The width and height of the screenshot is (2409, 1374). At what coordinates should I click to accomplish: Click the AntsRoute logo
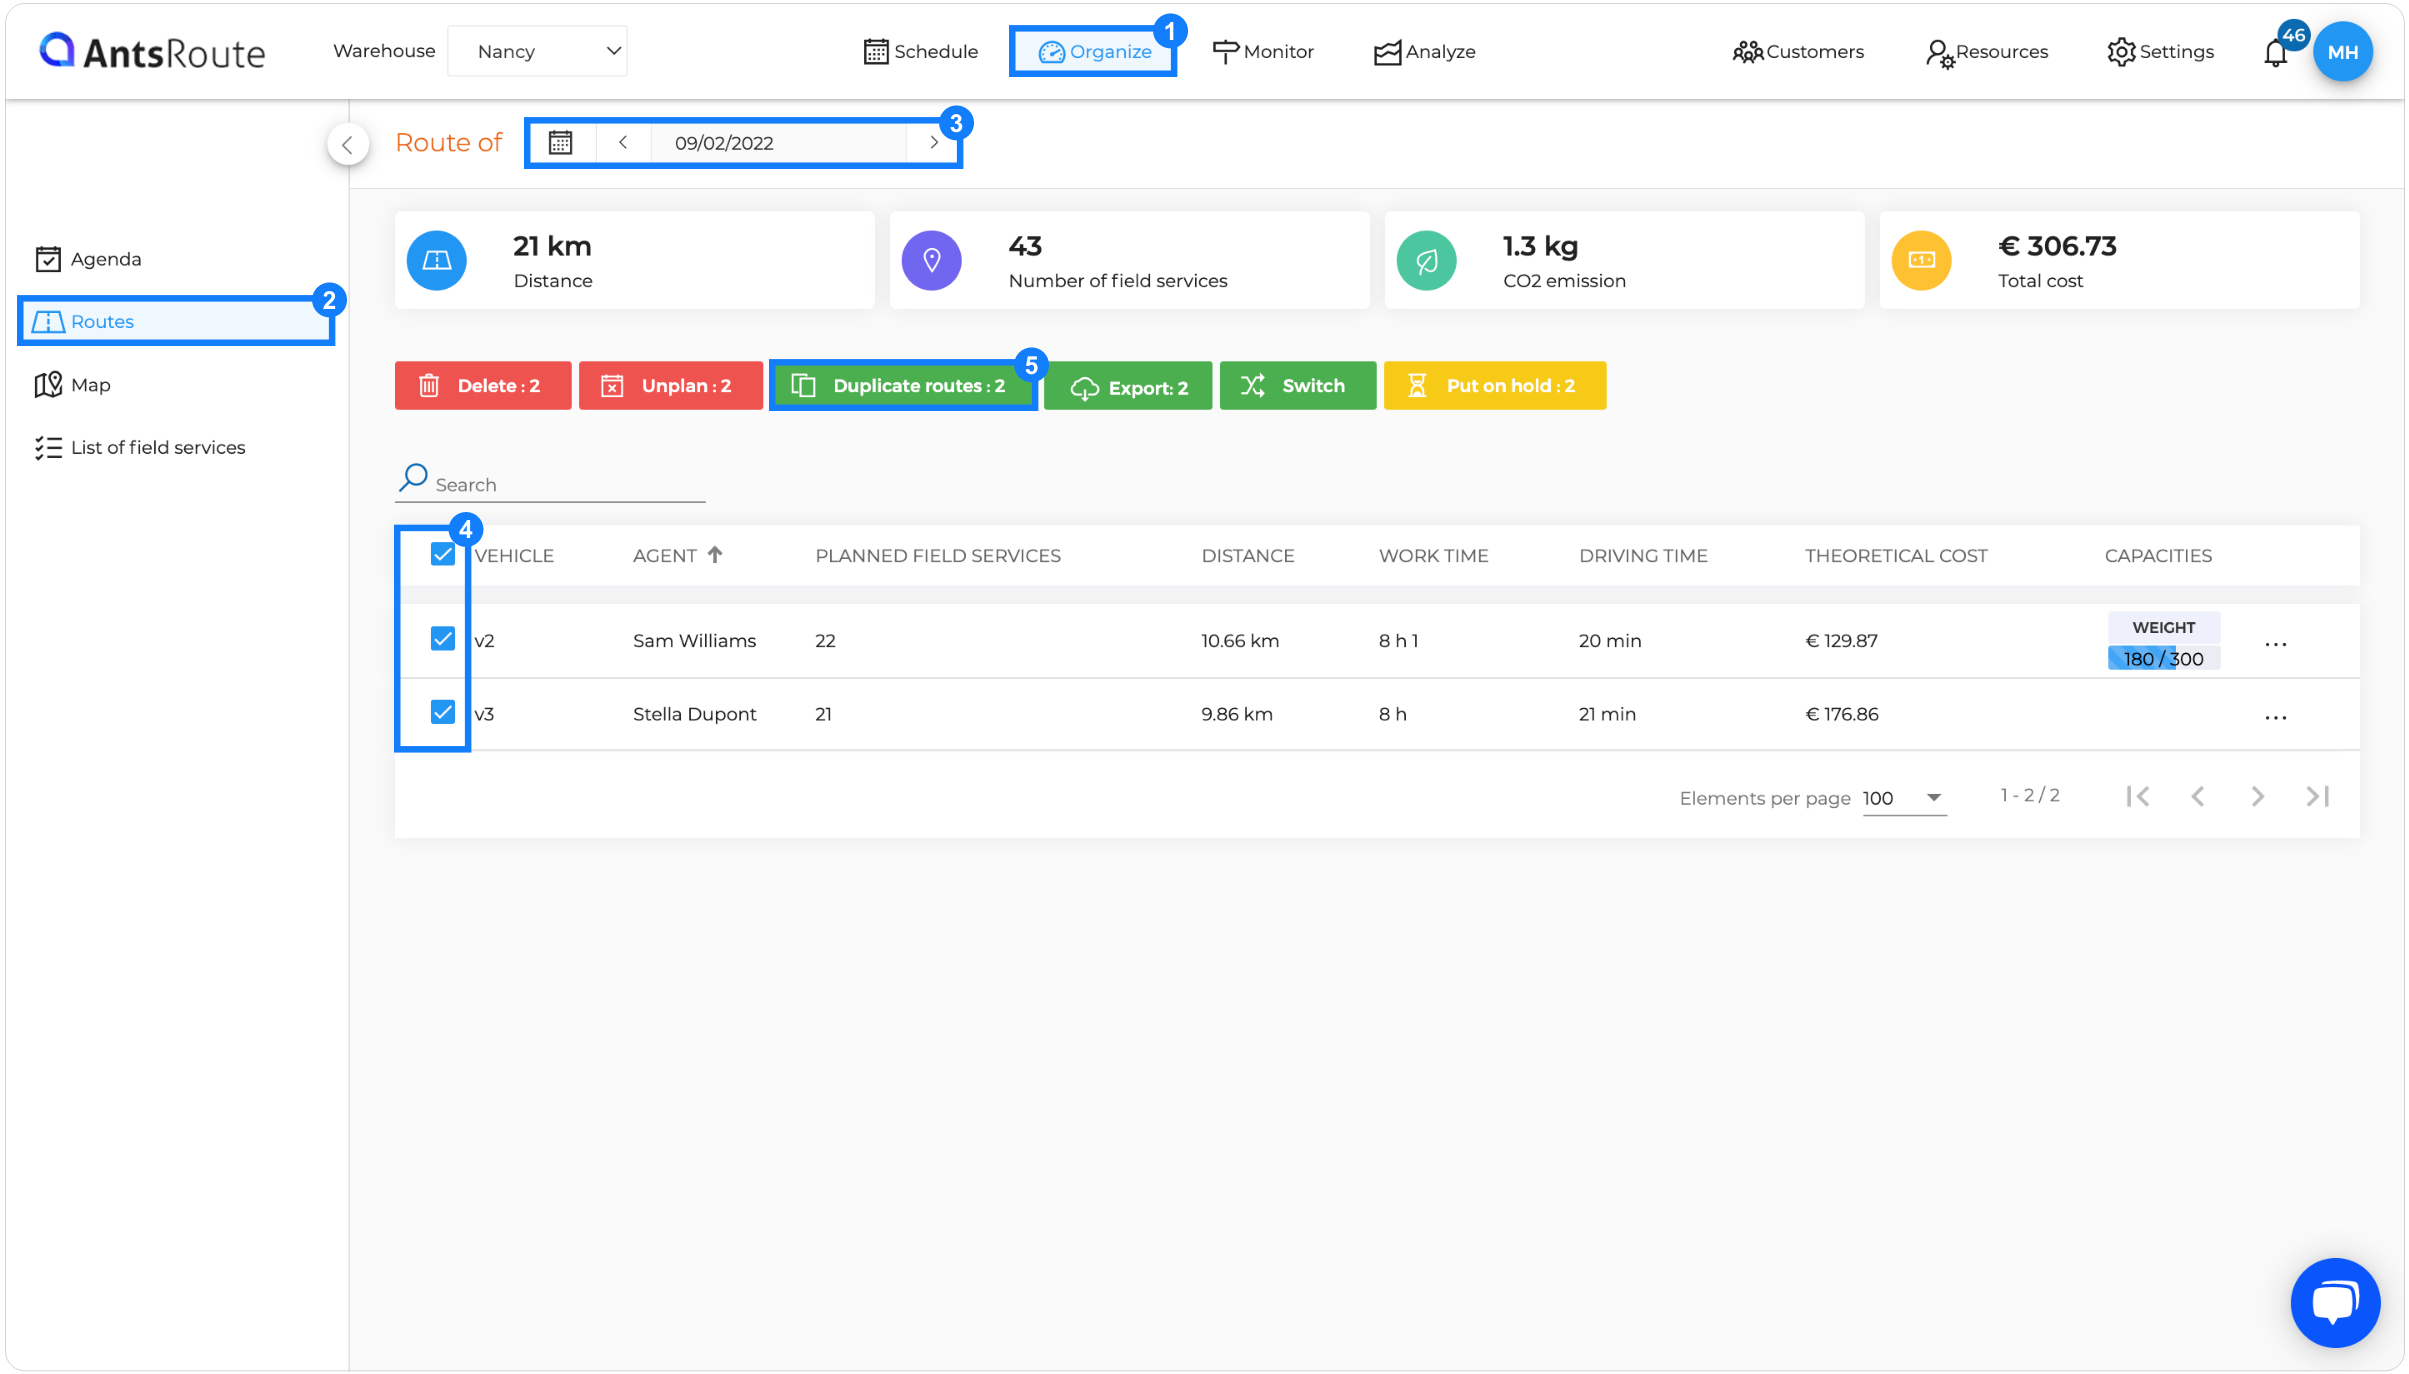pyautogui.click(x=152, y=51)
